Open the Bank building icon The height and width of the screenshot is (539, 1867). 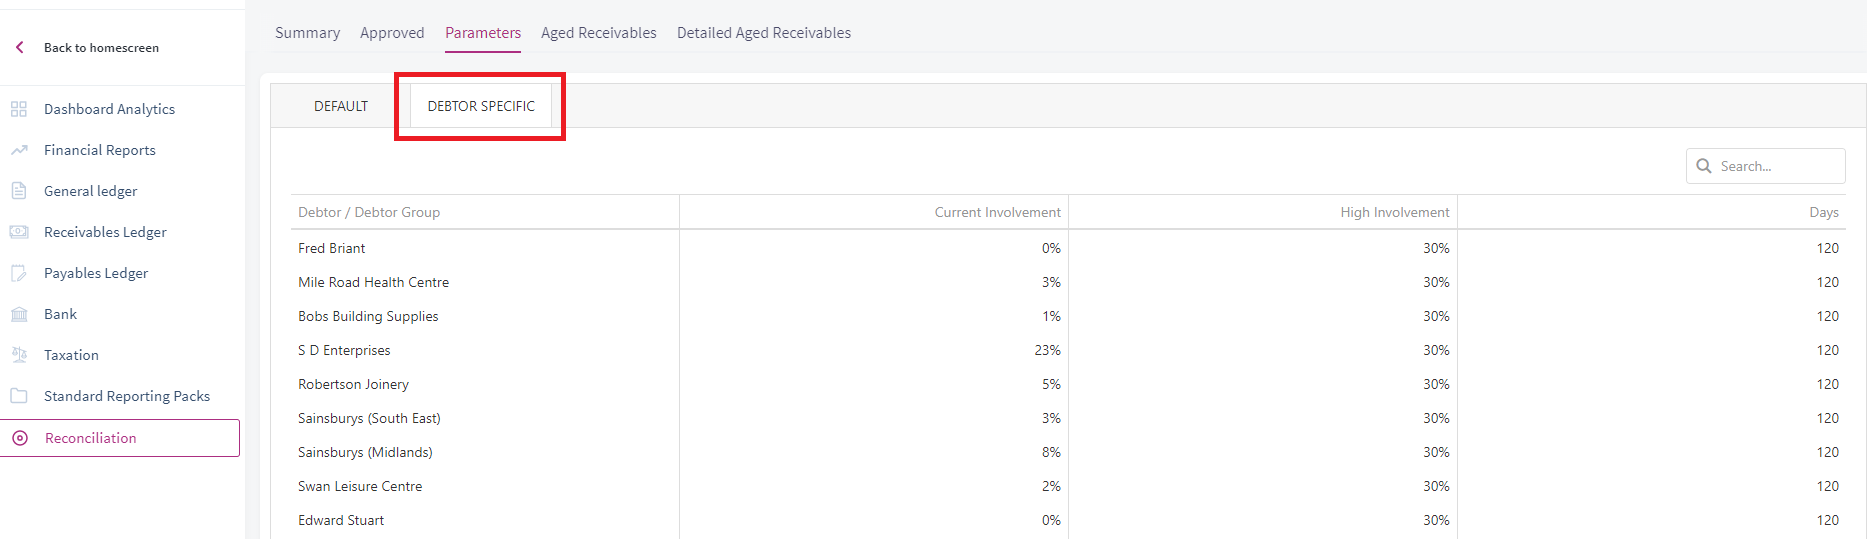(19, 314)
